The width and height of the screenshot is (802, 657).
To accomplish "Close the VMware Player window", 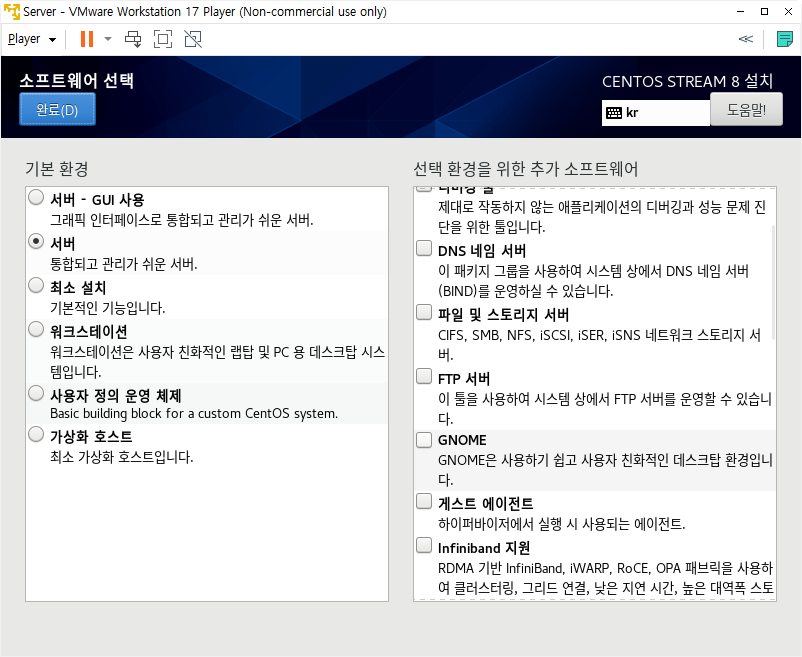I will click(788, 11).
